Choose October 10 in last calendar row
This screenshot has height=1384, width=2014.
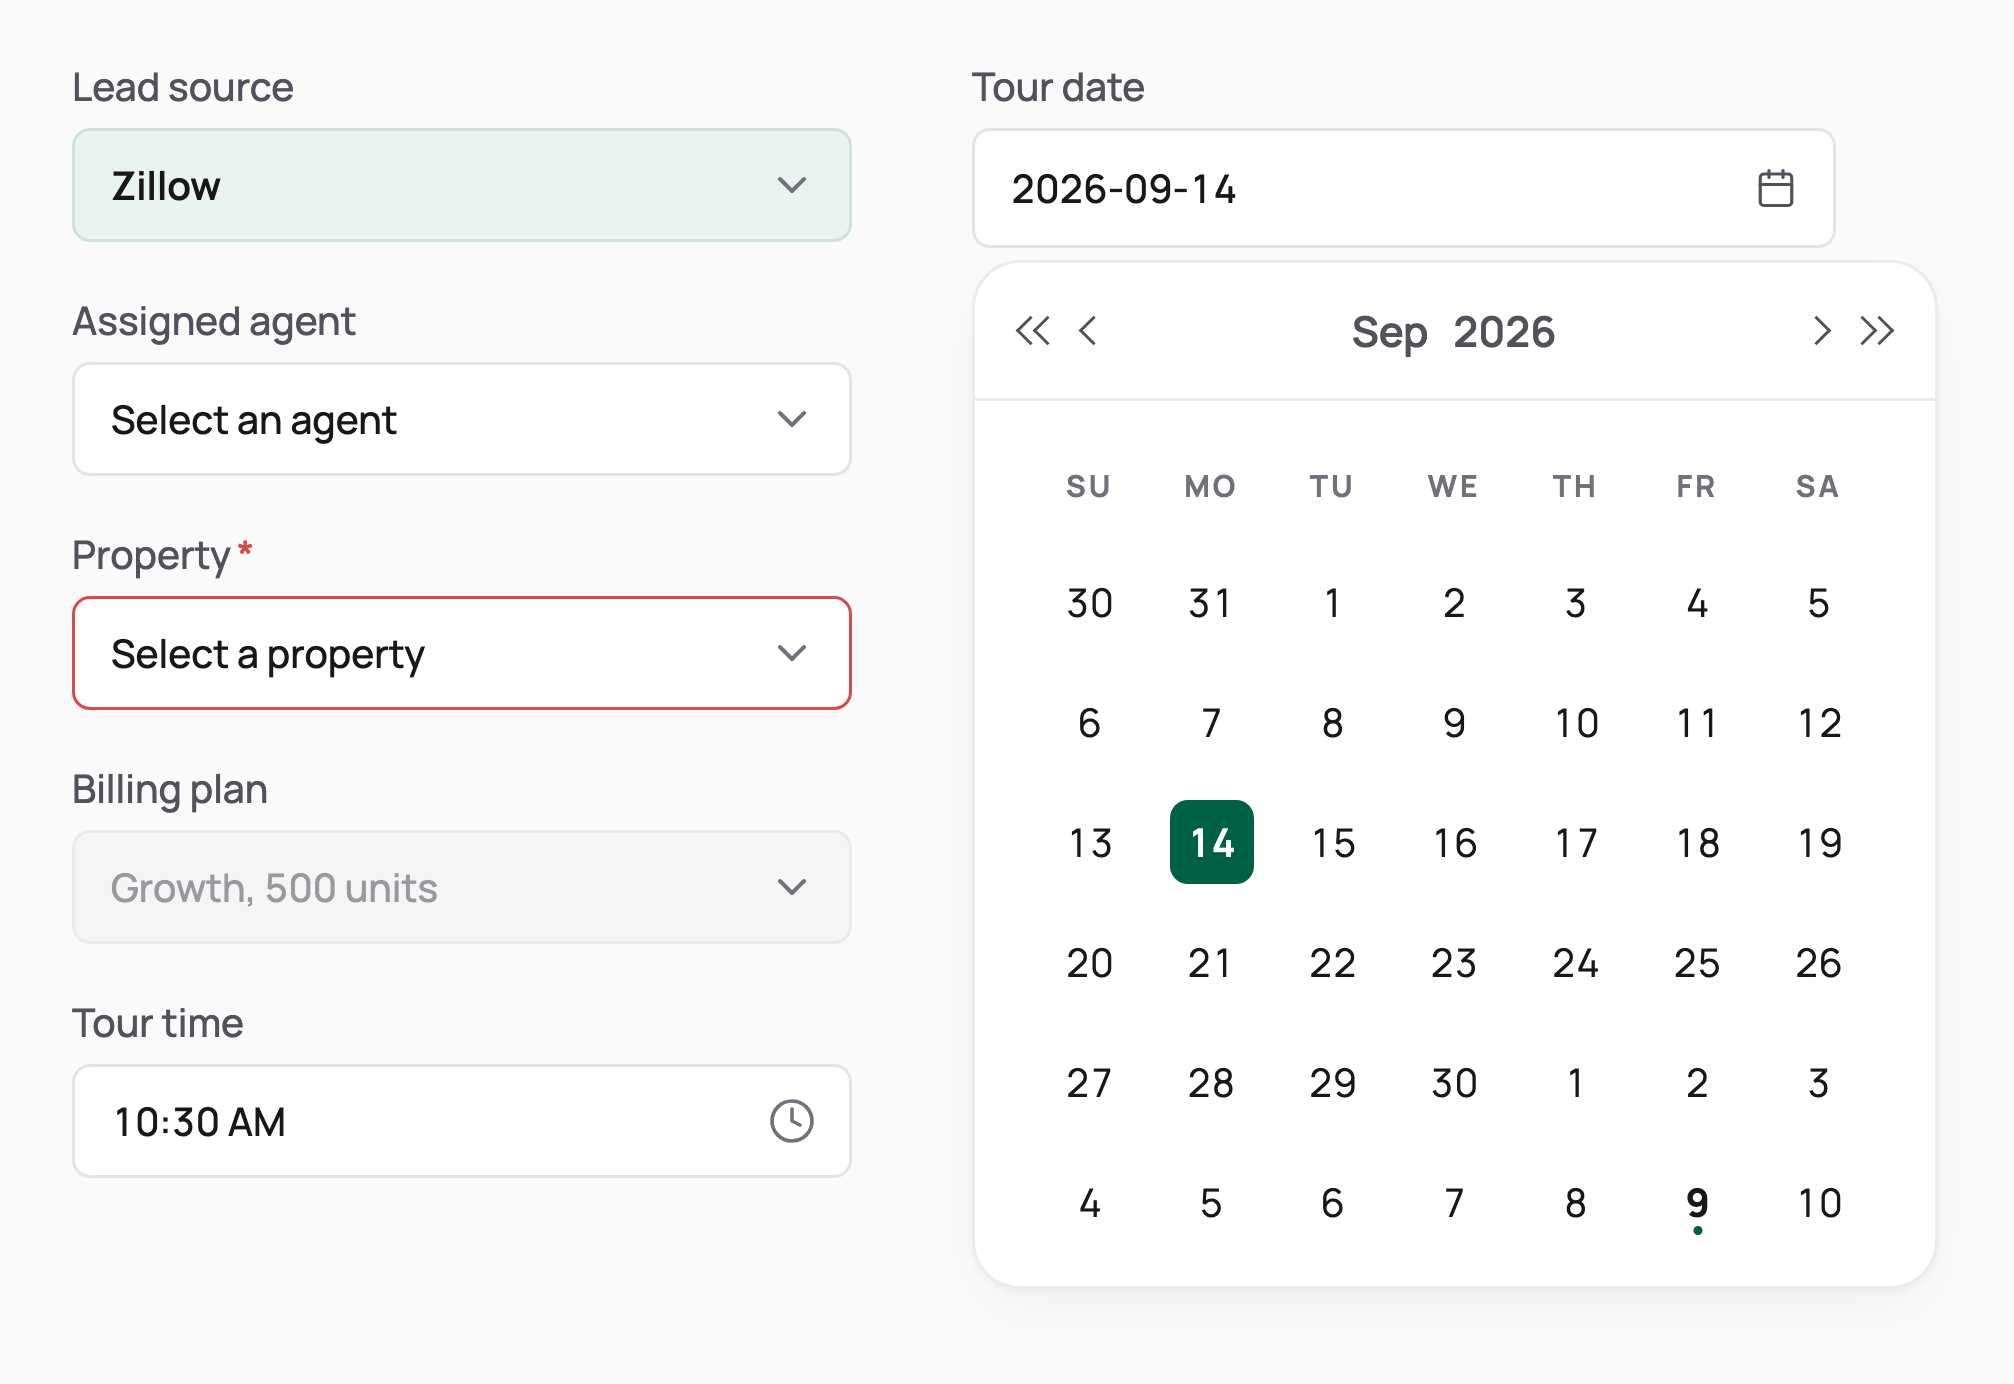click(x=1819, y=1202)
